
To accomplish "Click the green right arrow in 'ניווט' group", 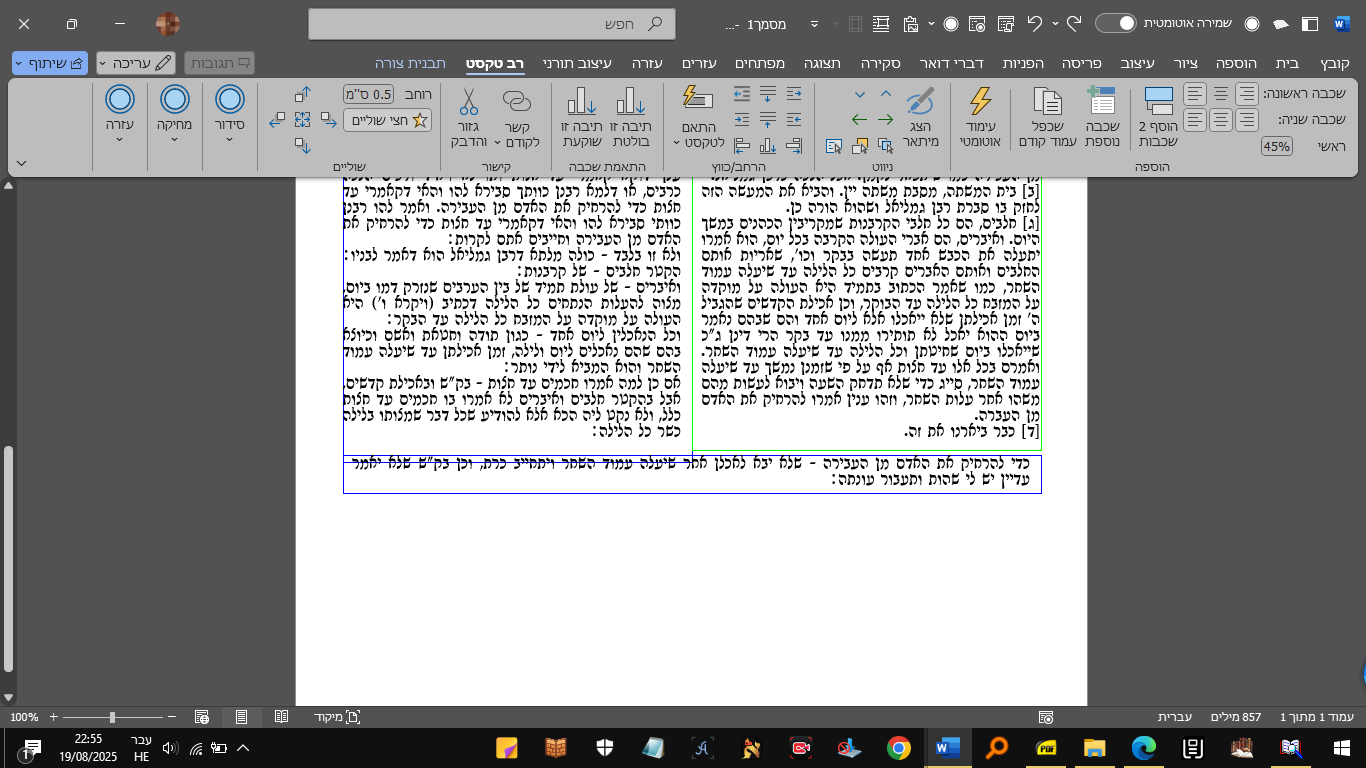I will click(885, 120).
